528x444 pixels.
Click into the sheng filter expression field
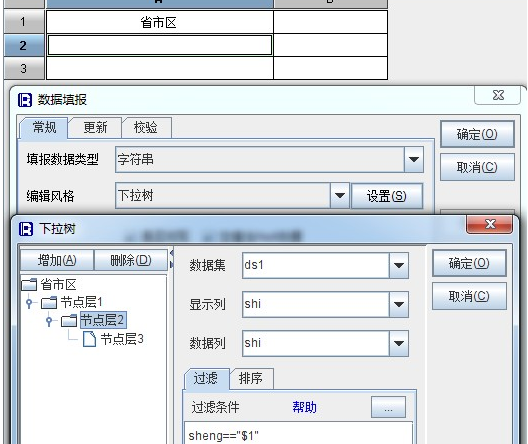pyautogui.click(x=298, y=434)
